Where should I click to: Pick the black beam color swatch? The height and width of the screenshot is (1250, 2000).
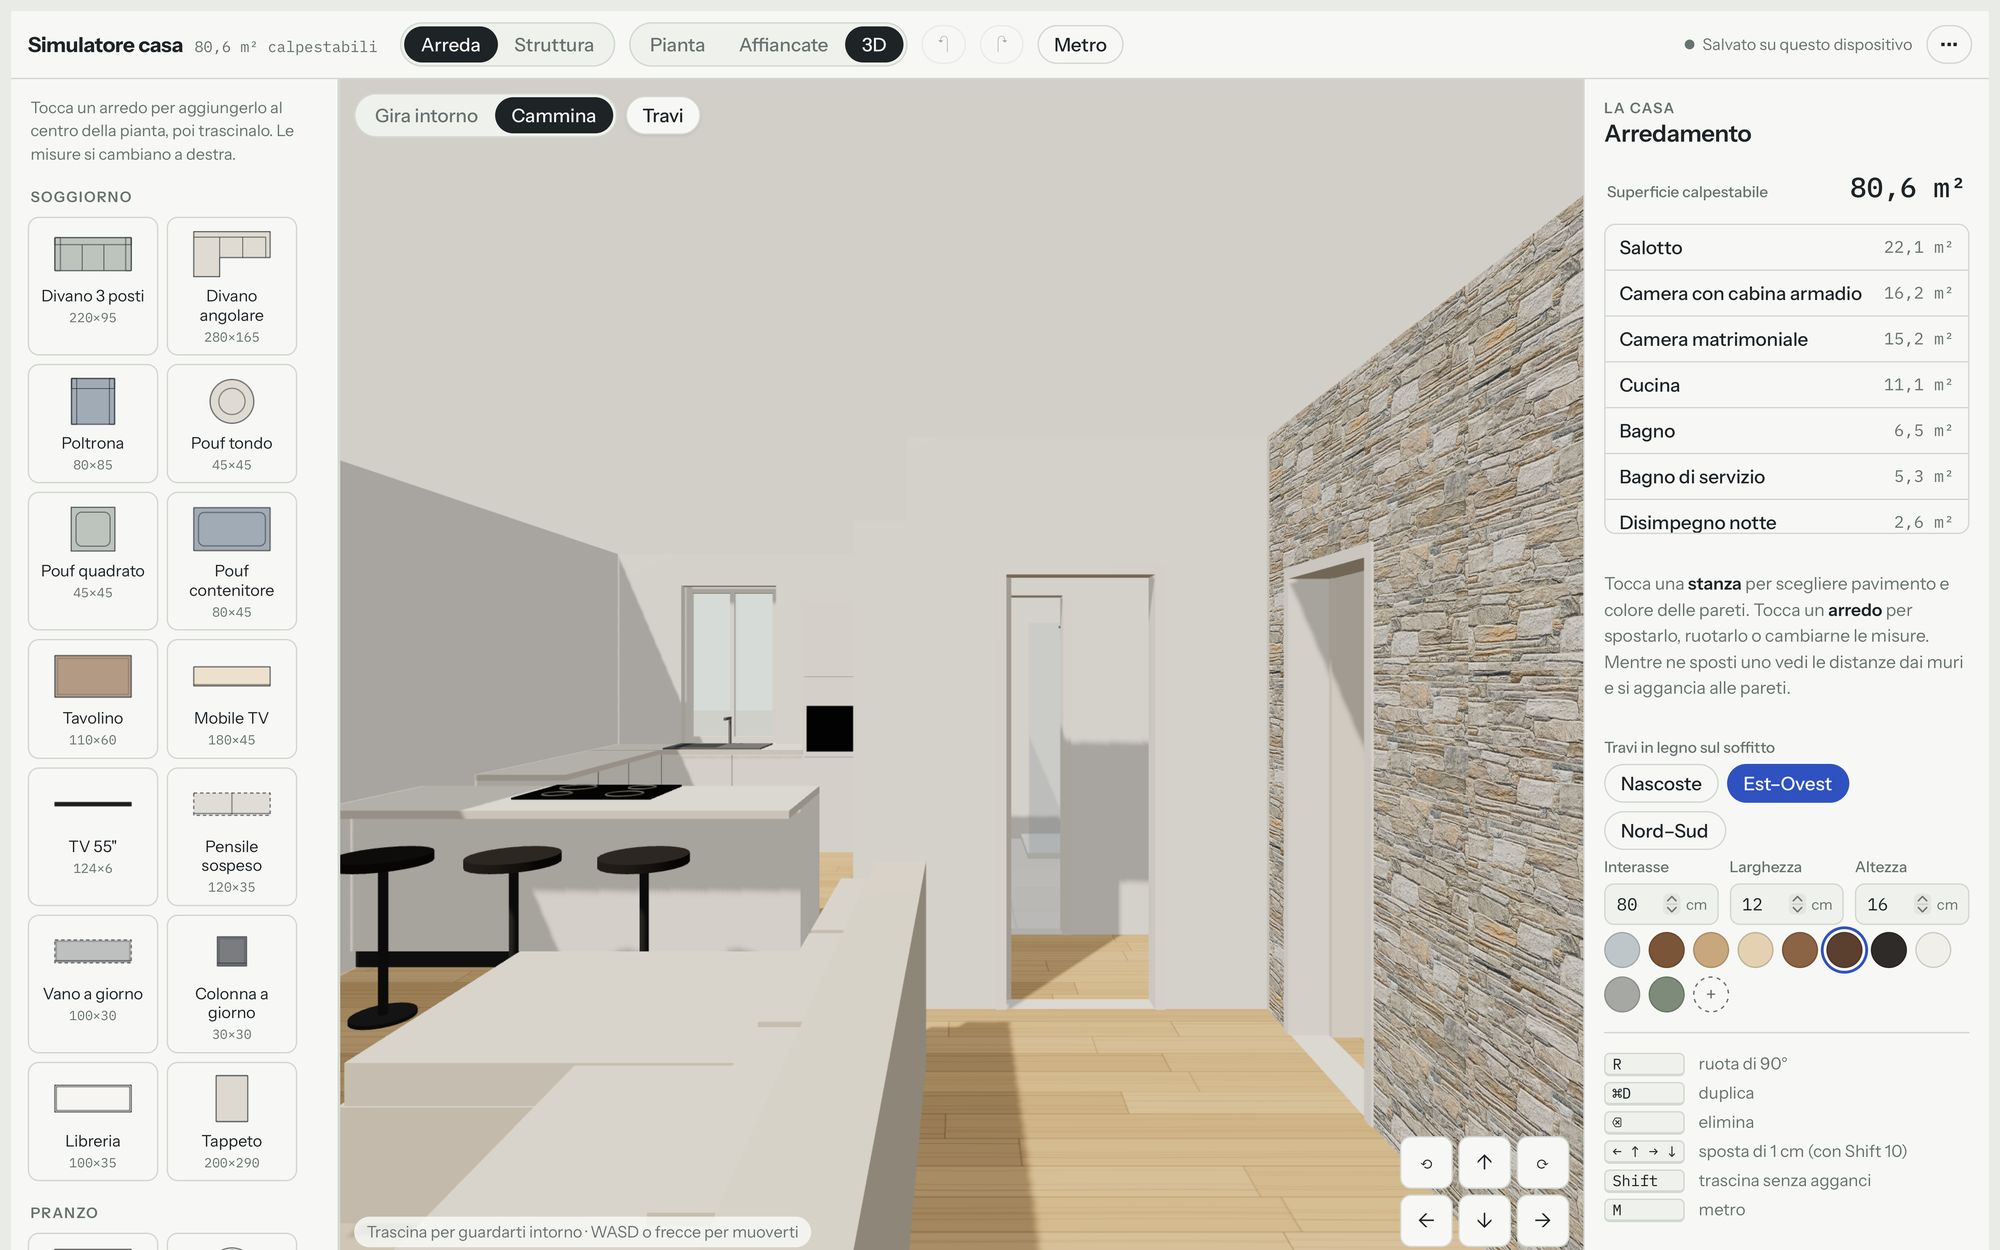(x=1888, y=950)
